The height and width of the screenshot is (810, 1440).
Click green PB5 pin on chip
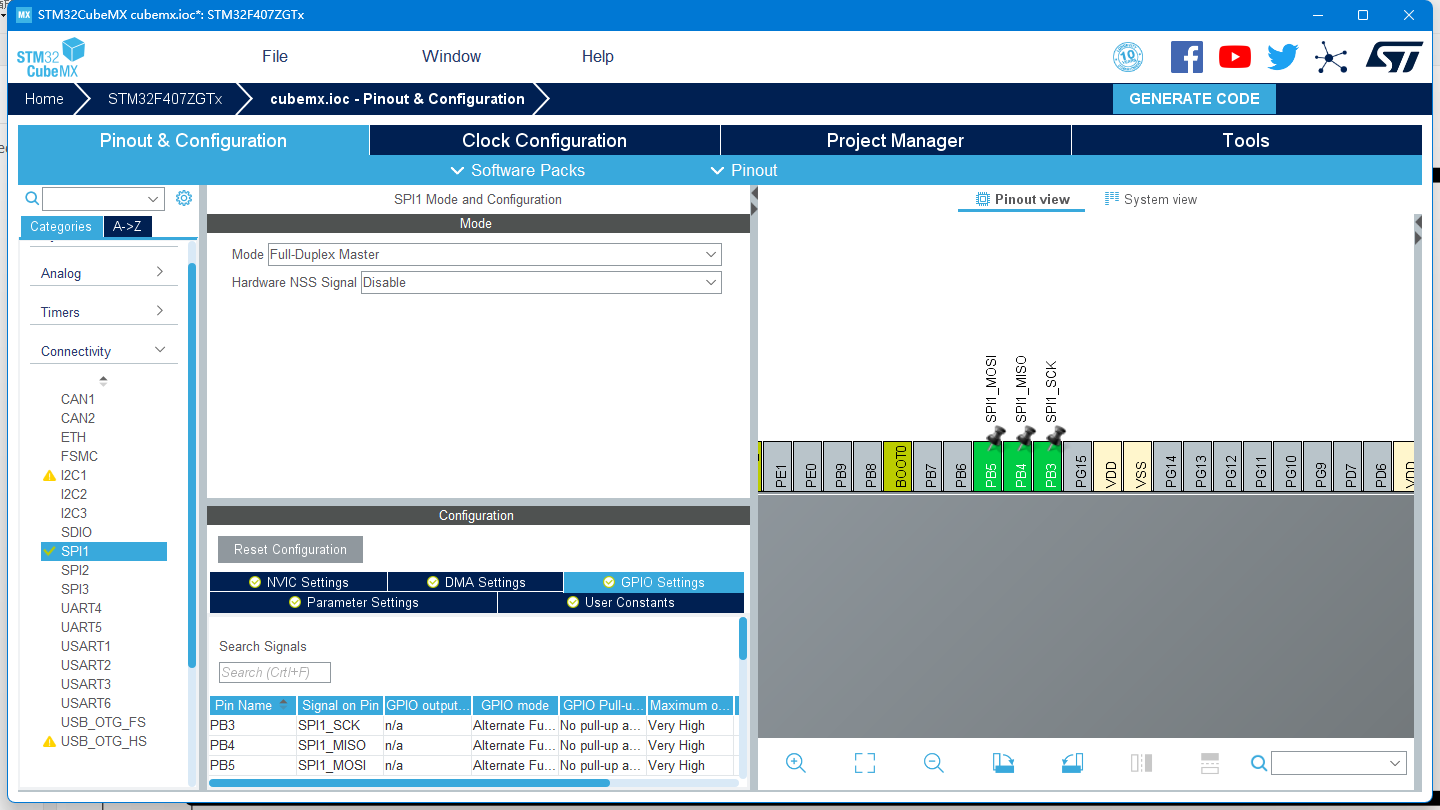pyautogui.click(x=987, y=466)
